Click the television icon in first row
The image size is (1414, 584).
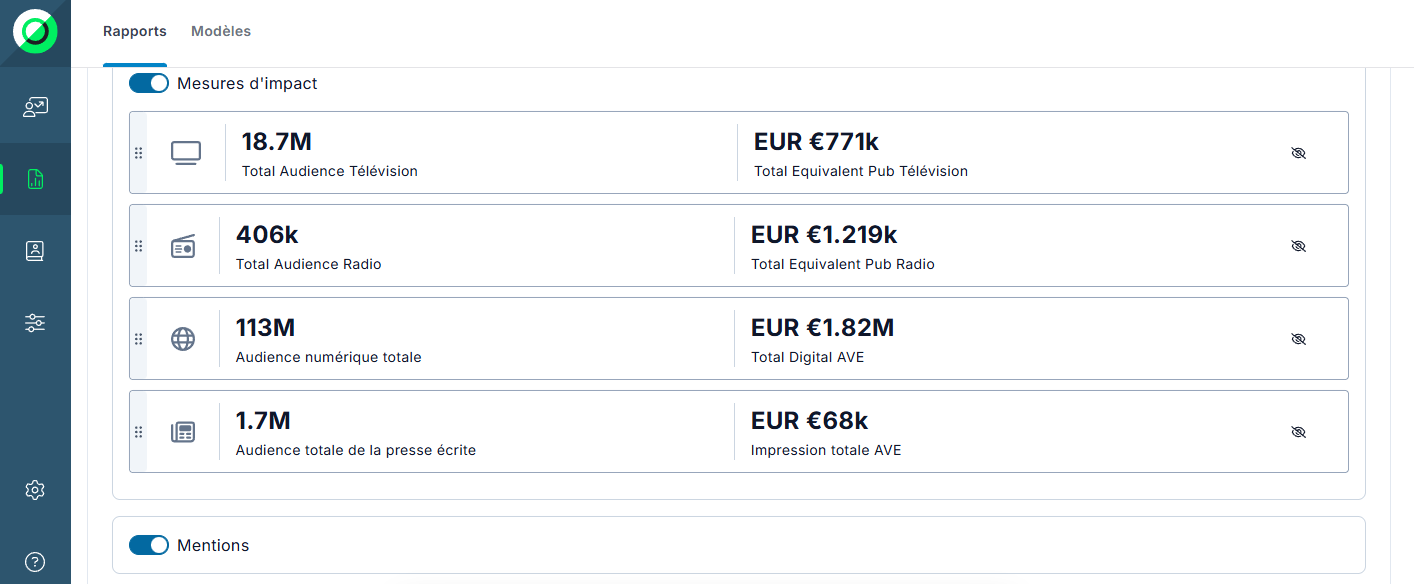point(186,153)
